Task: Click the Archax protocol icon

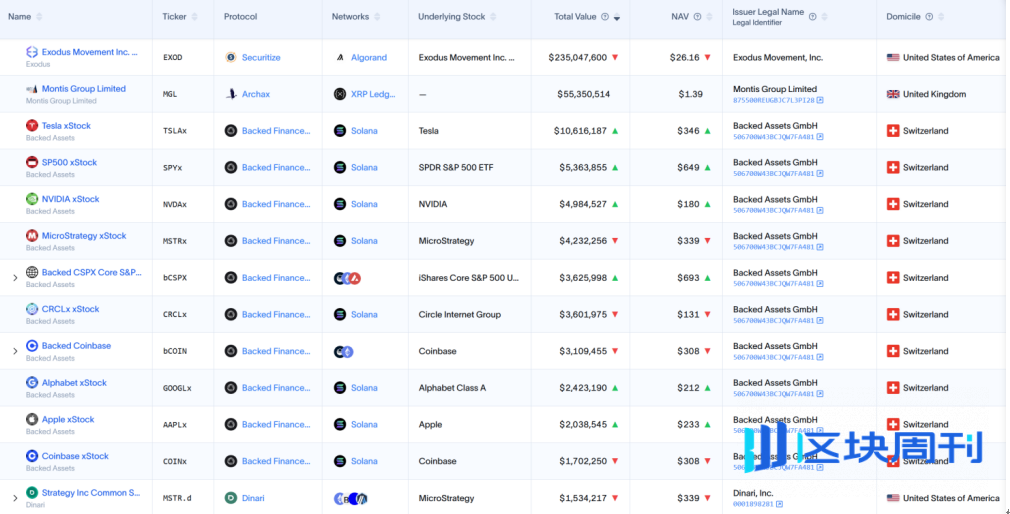Action: tap(231, 94)
